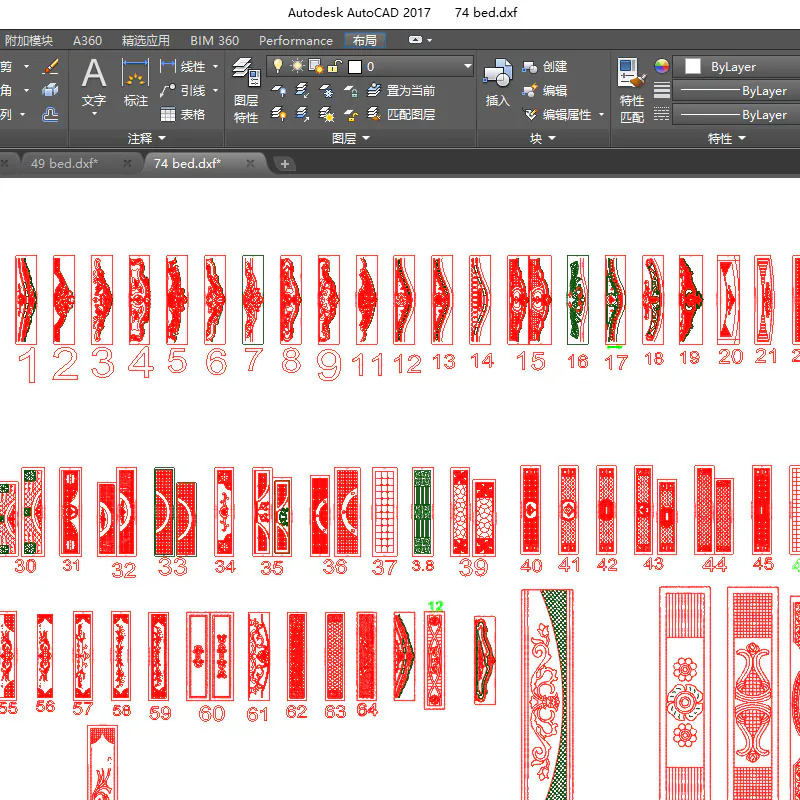Click 匹配图层 (Match Layer) button
Image resolution: width=800 pixels, height=800 pixels.
point(402,115)
